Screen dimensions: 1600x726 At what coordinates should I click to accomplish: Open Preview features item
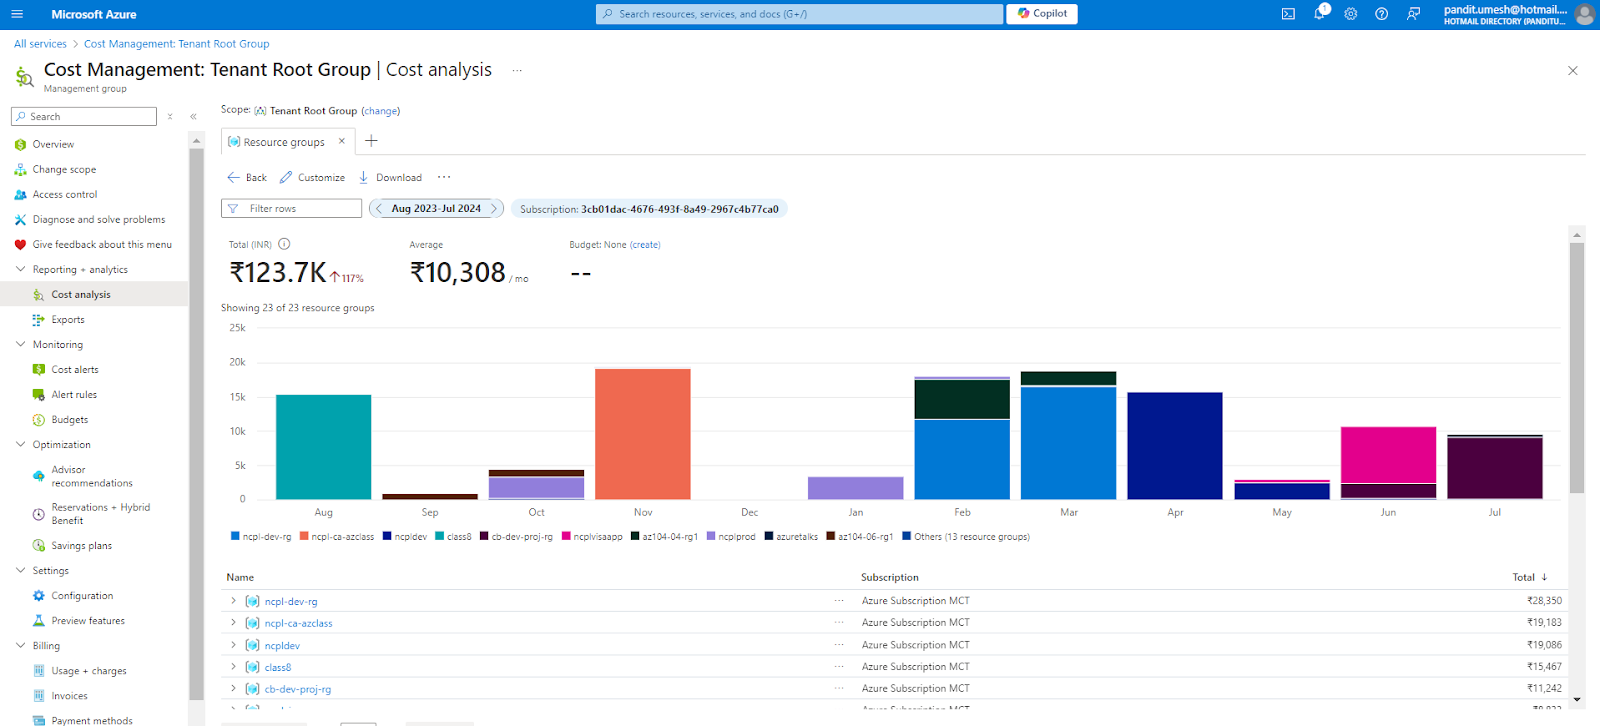88,621
